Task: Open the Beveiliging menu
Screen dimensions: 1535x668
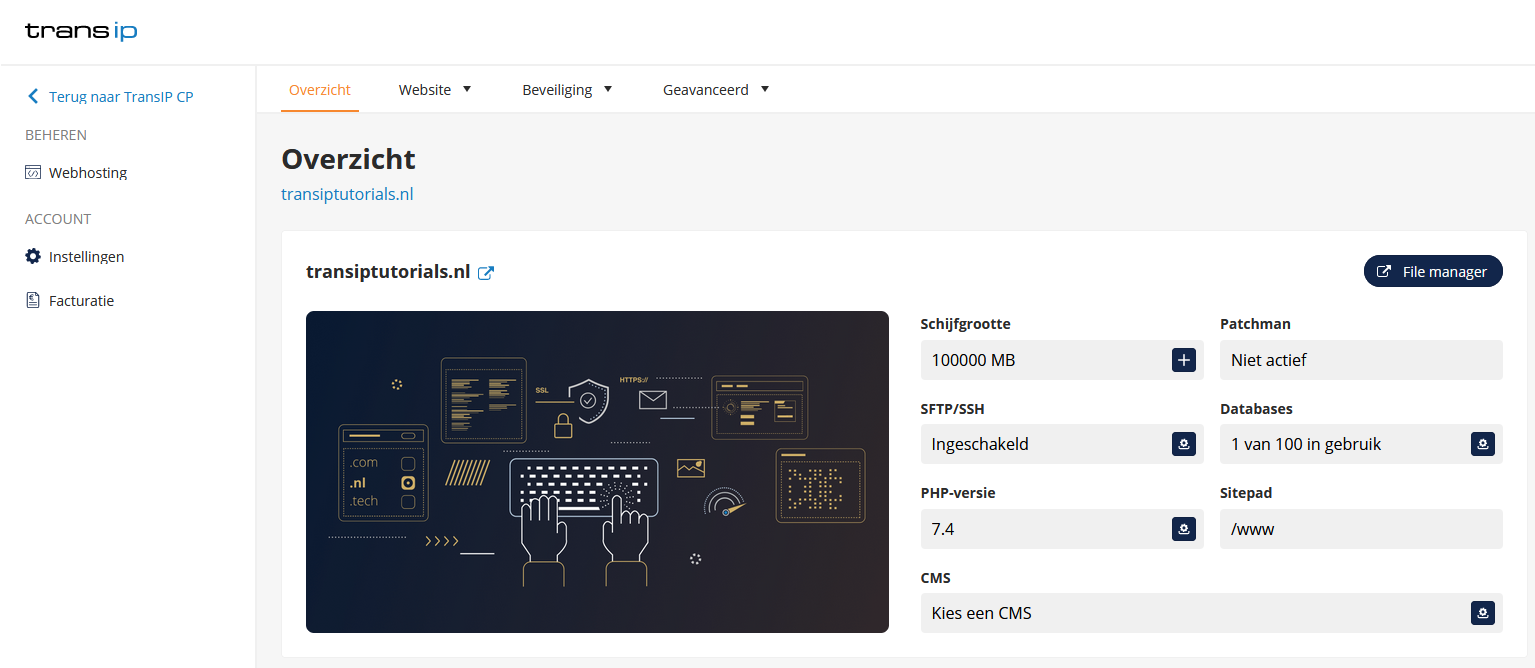Action: click(567, 90)
